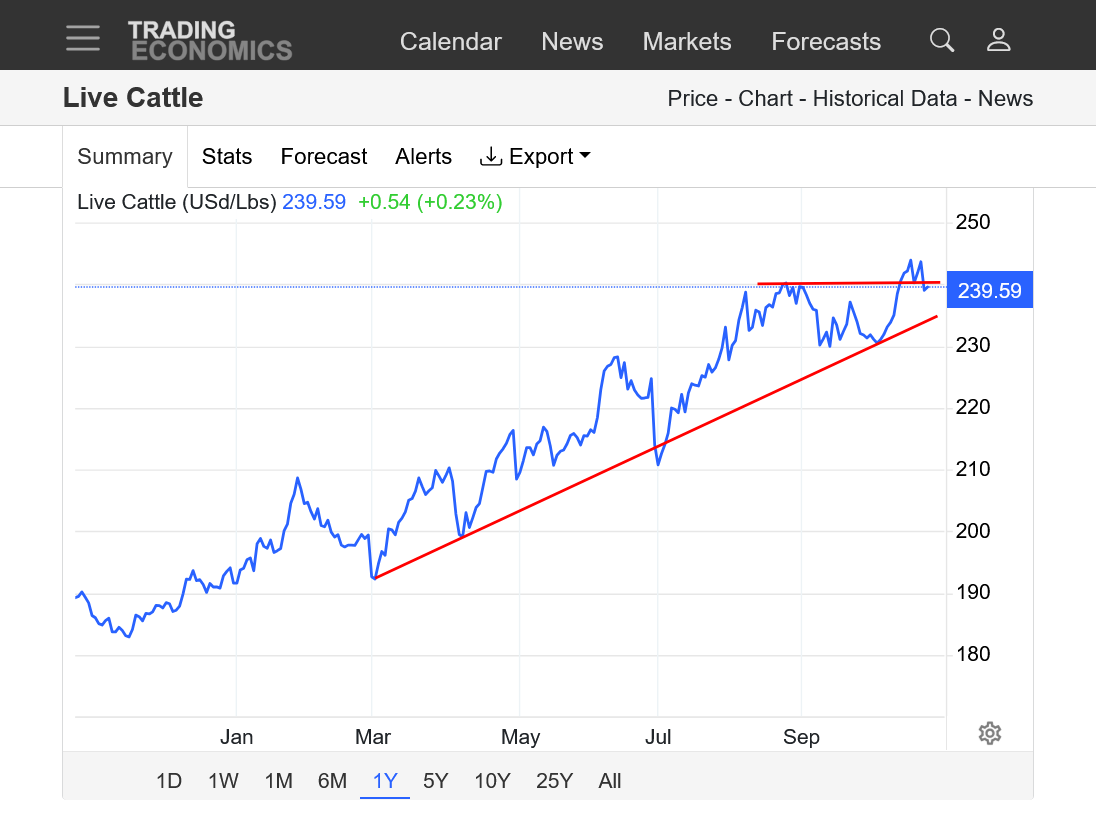1096x820 pixels.
Task: Switch to the Stats tab
Action: coord(227,157)
